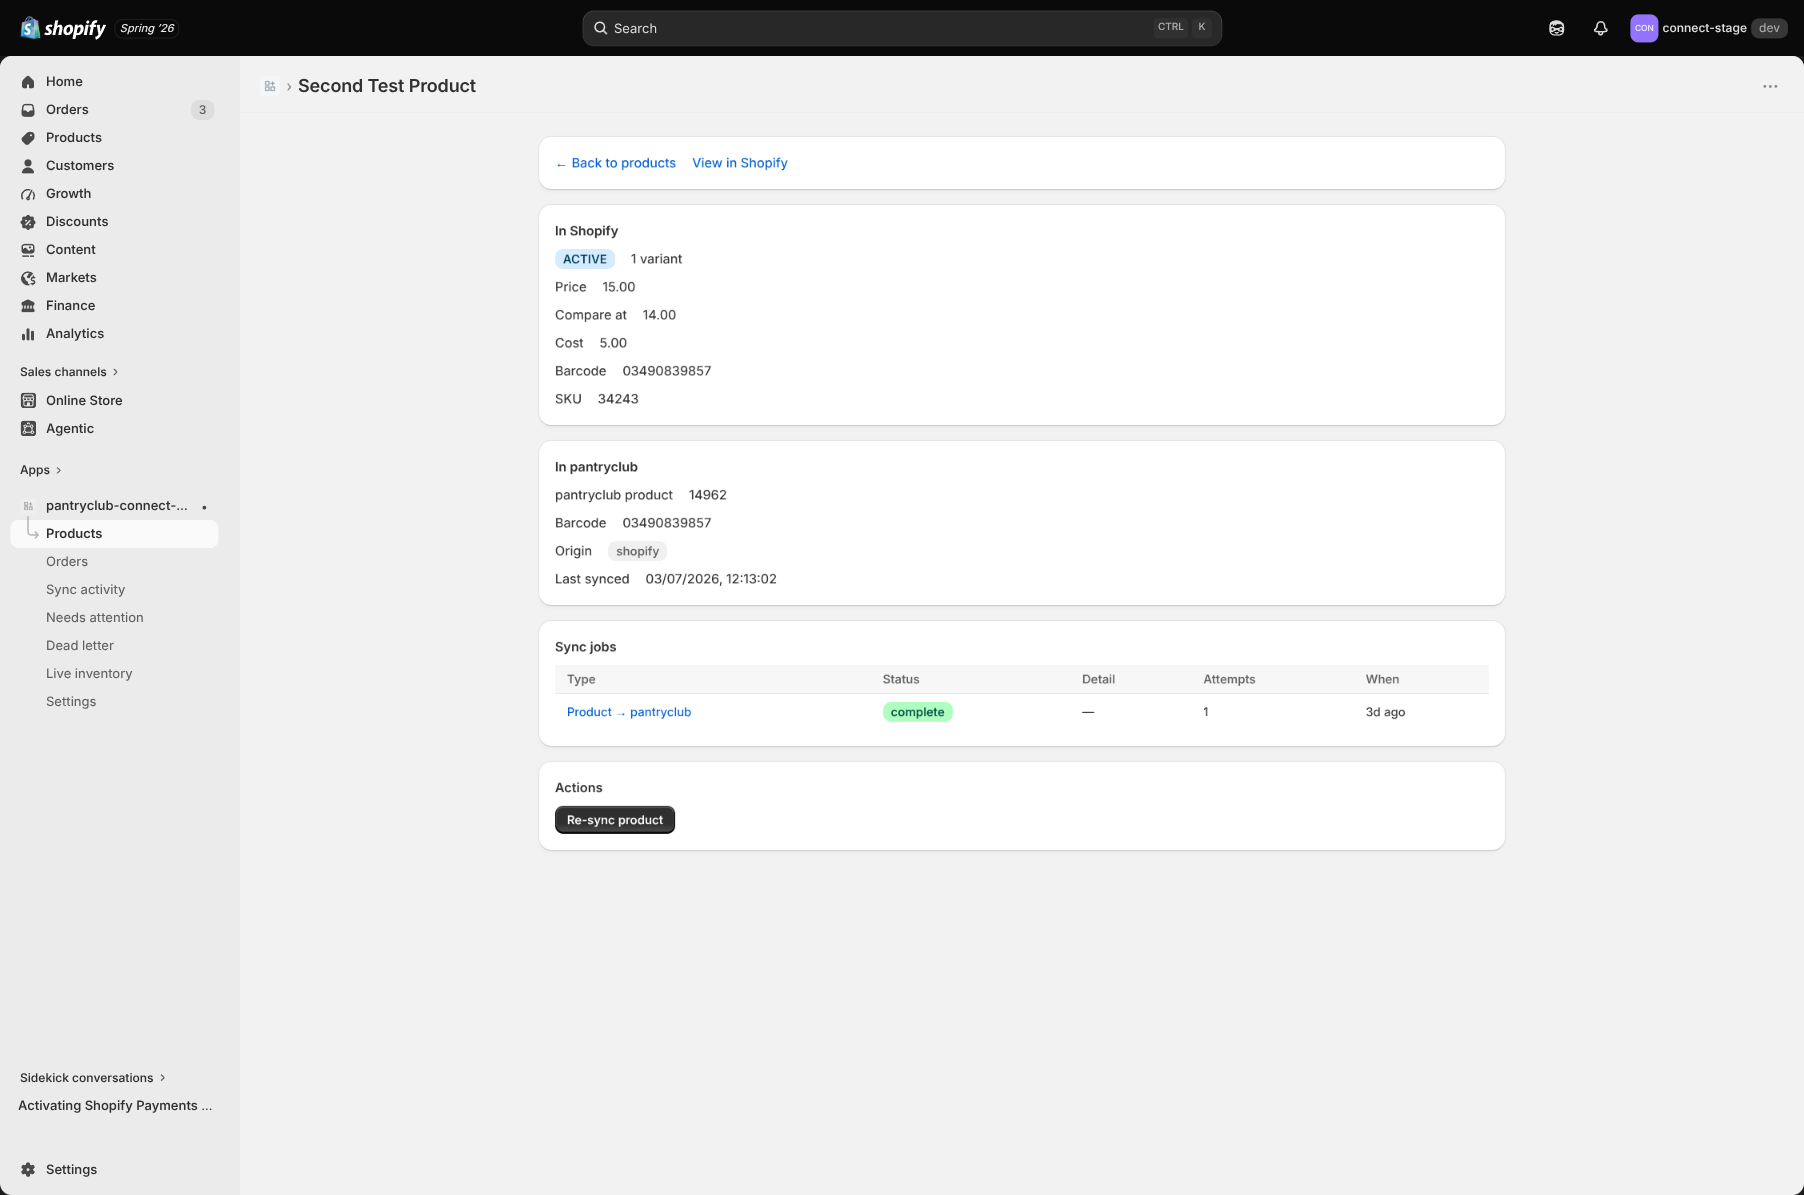Open the Sidekick assistant icon

[1556, 28]
